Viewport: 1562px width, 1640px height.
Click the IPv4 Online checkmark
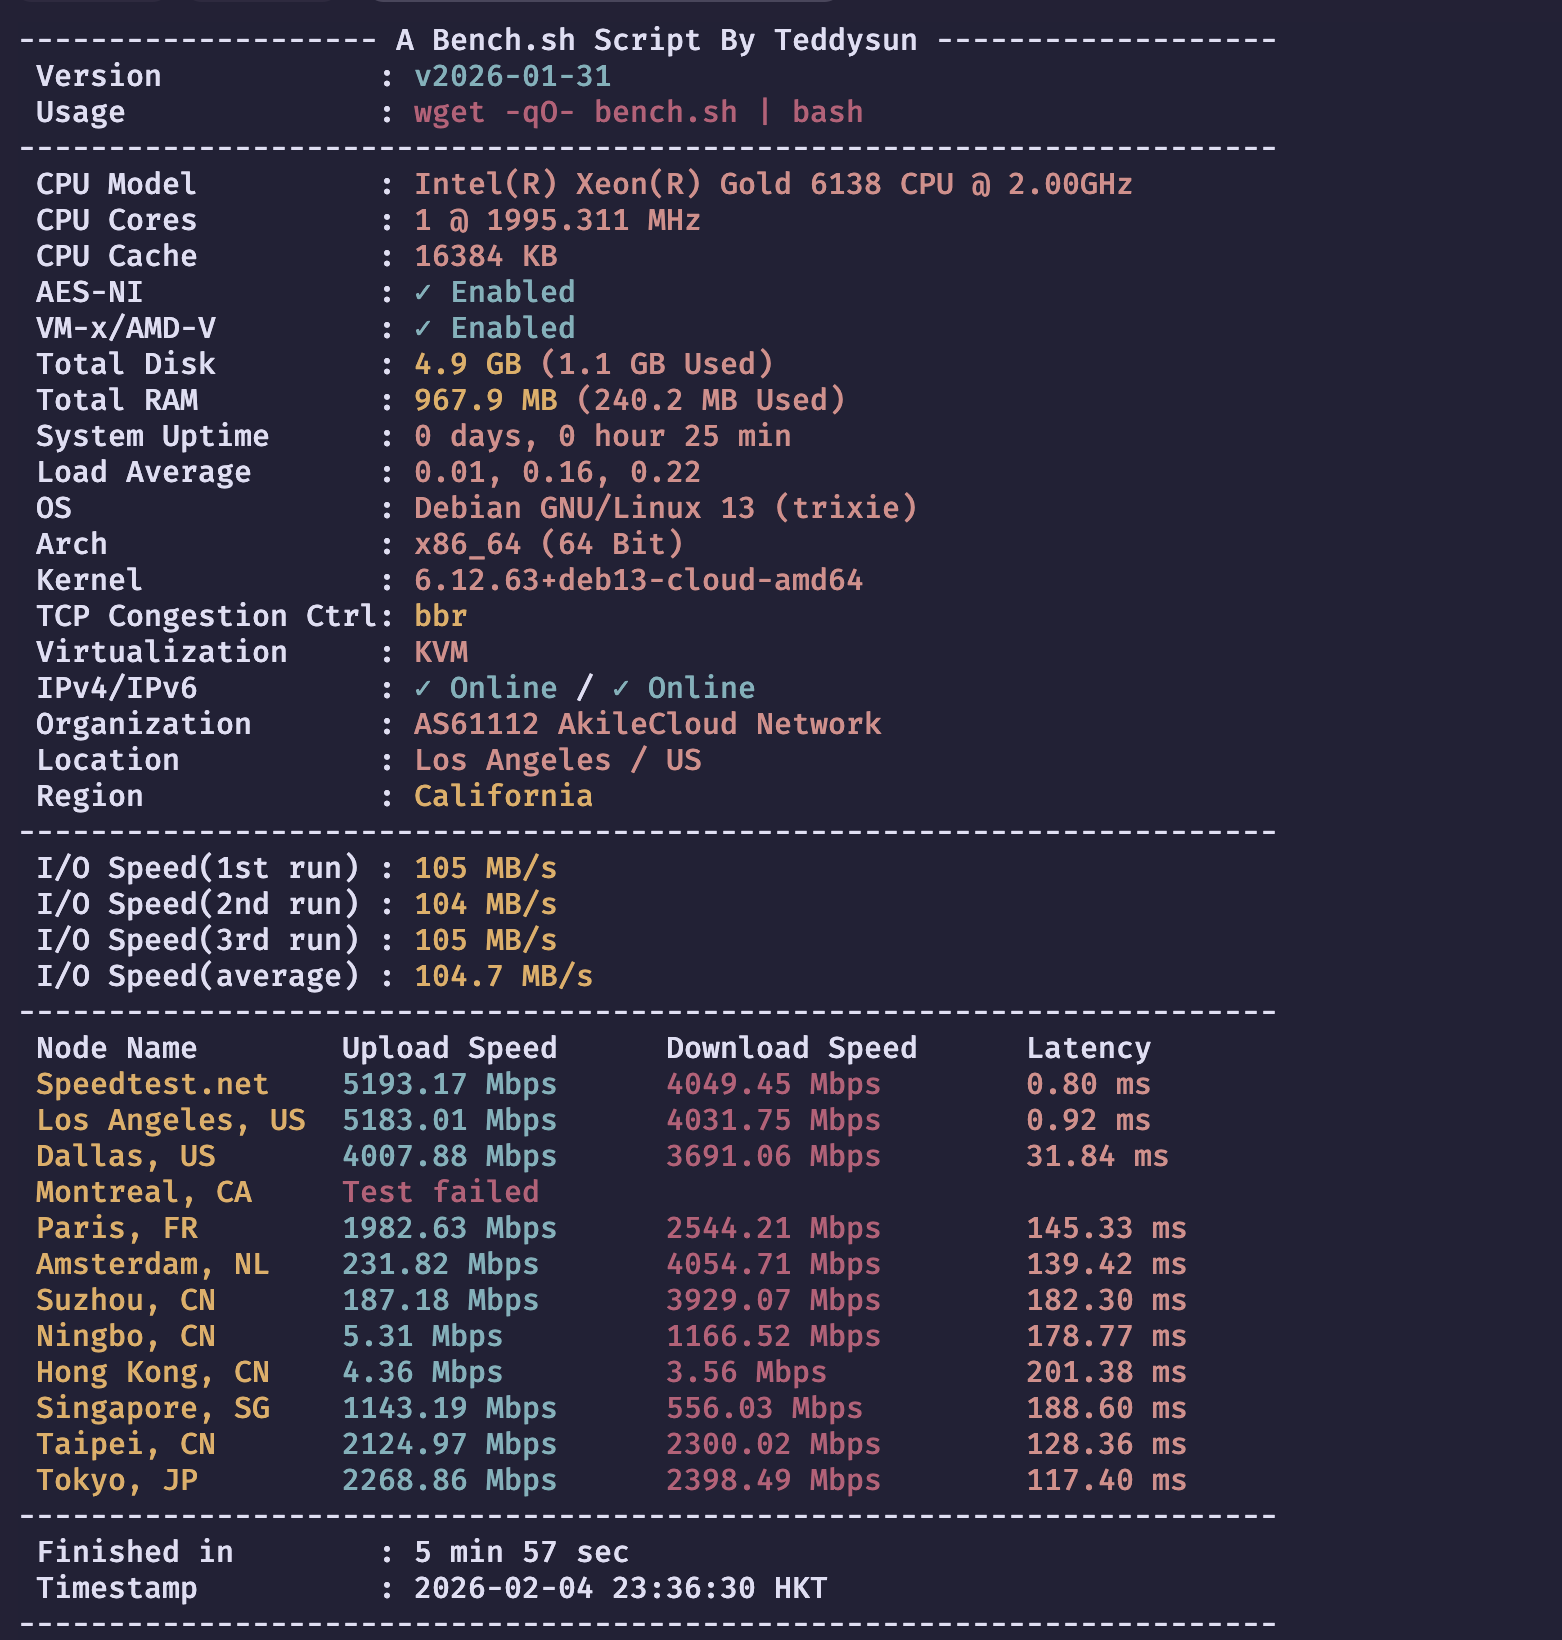(x=423, y=689)
